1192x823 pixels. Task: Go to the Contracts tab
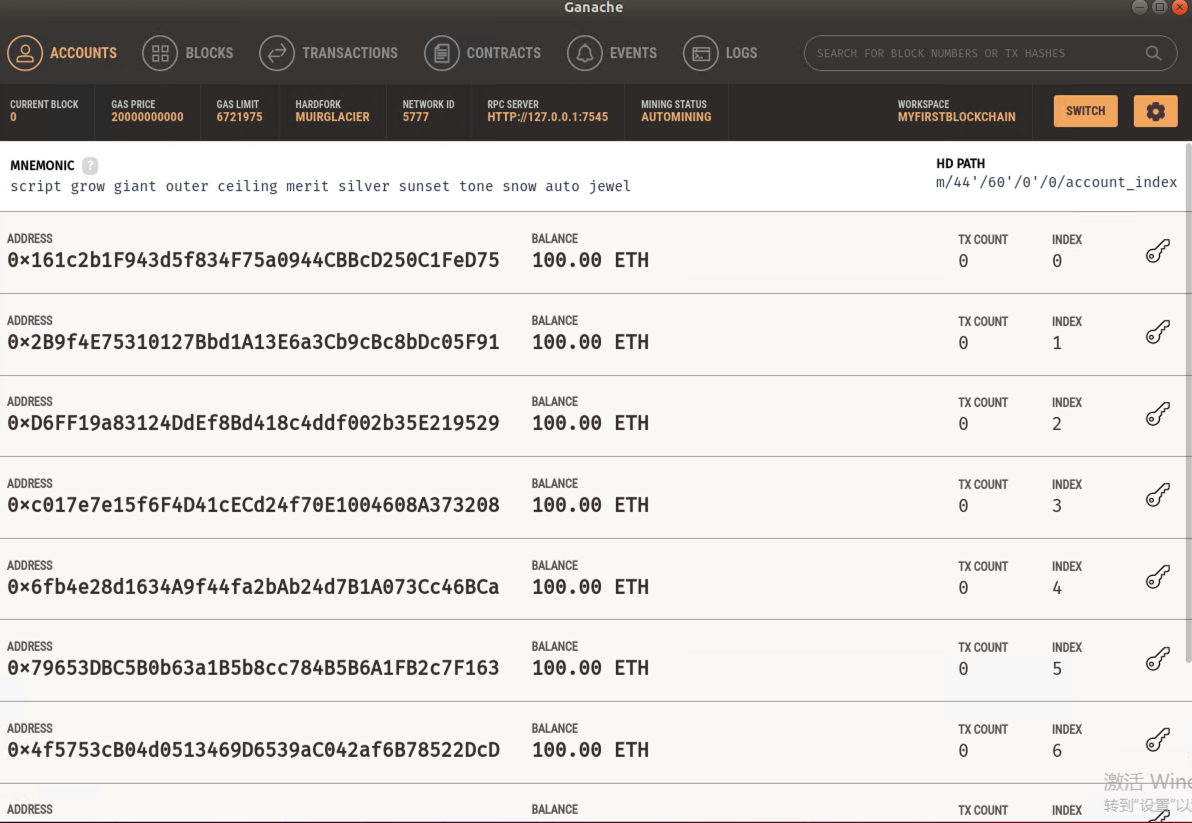coord(483,53)
